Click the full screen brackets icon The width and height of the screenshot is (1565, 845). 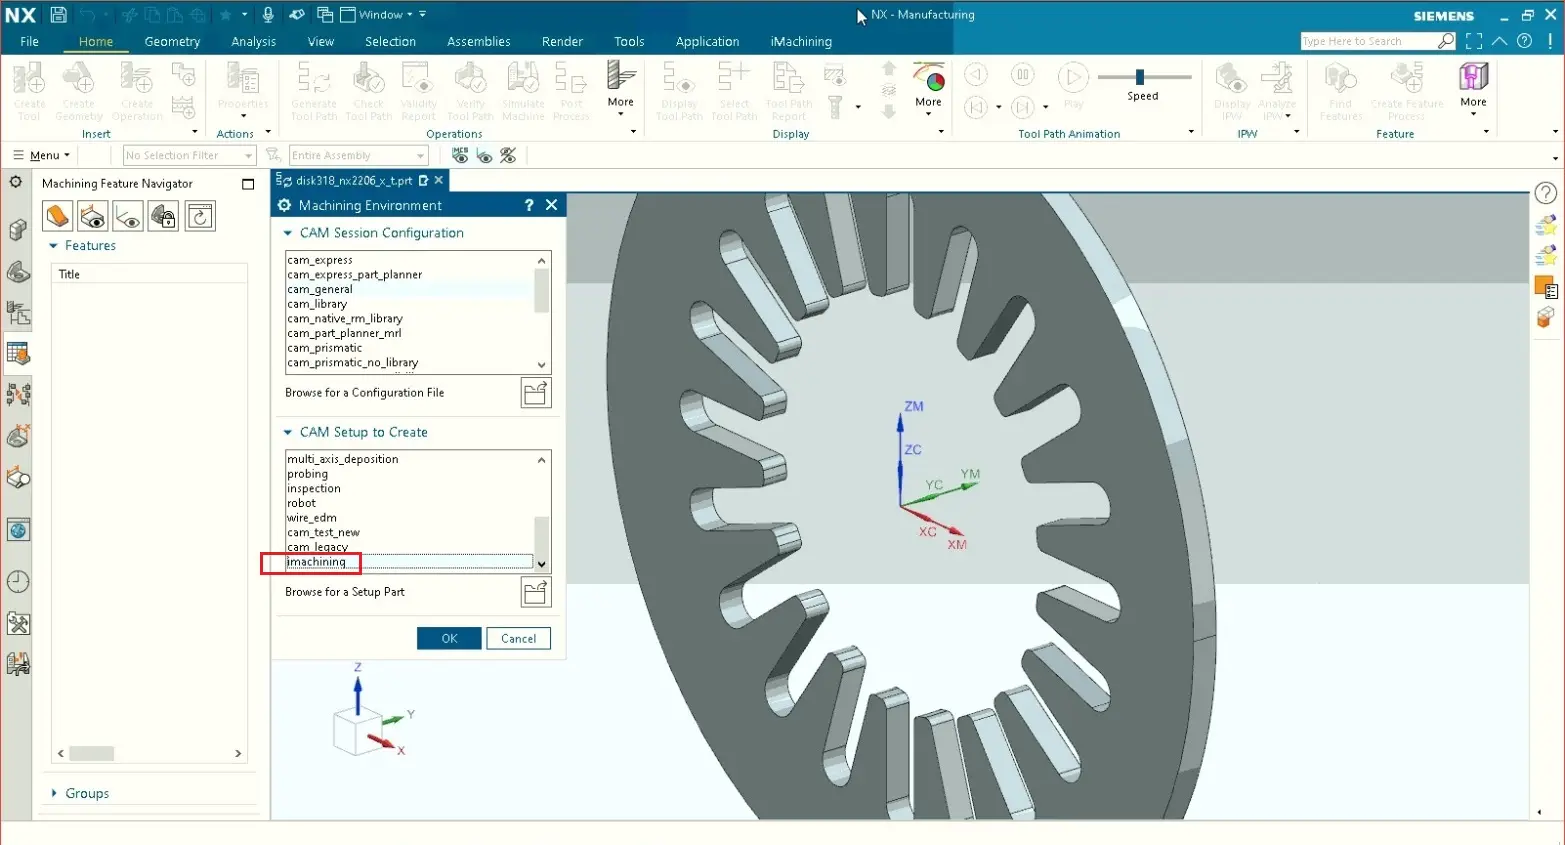(1474, 41)
